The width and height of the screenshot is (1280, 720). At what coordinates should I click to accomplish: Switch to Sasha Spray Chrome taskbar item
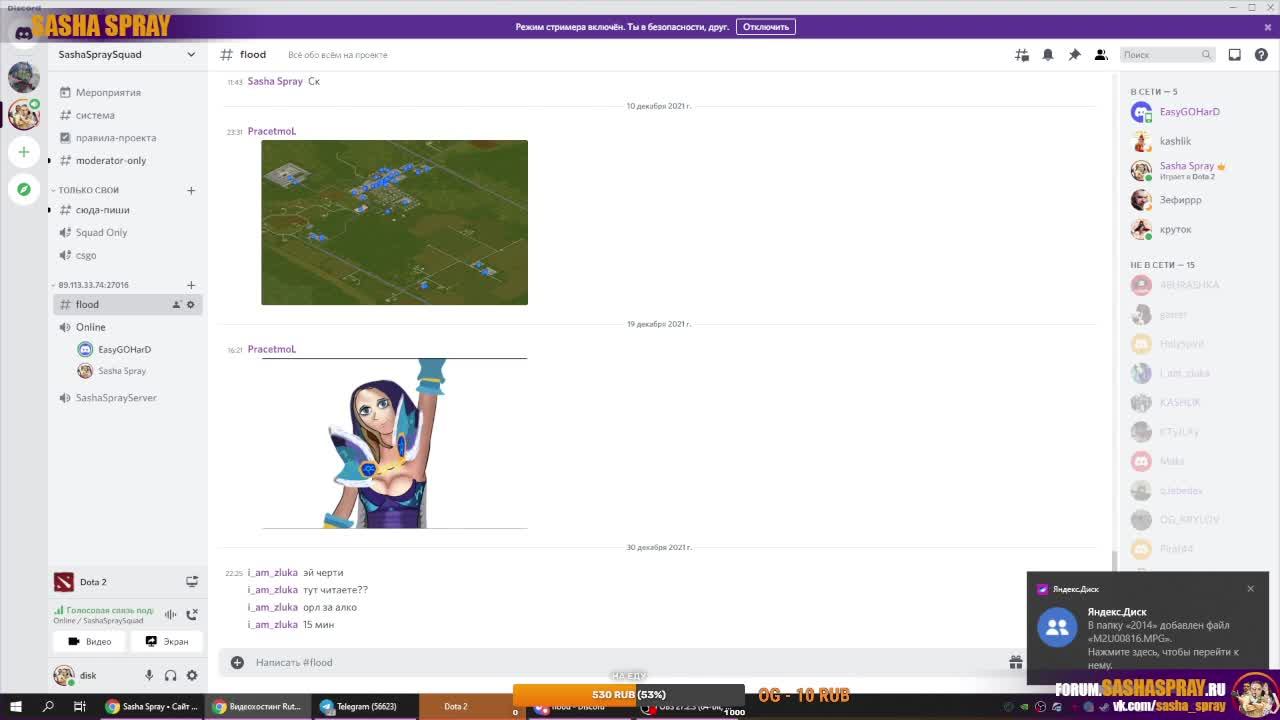pyautogui.click(x=152, y=707)
